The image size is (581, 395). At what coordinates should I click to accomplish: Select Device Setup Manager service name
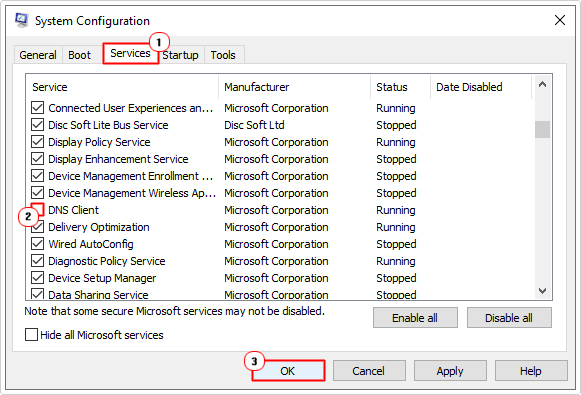coord(102,278)
